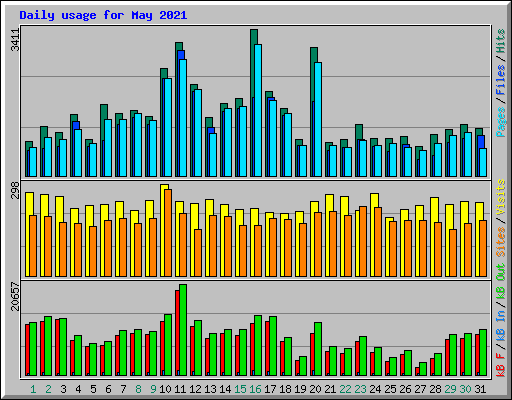
Task: Click the cyan Pages bar for day 31
Action: tap(483, 163)
